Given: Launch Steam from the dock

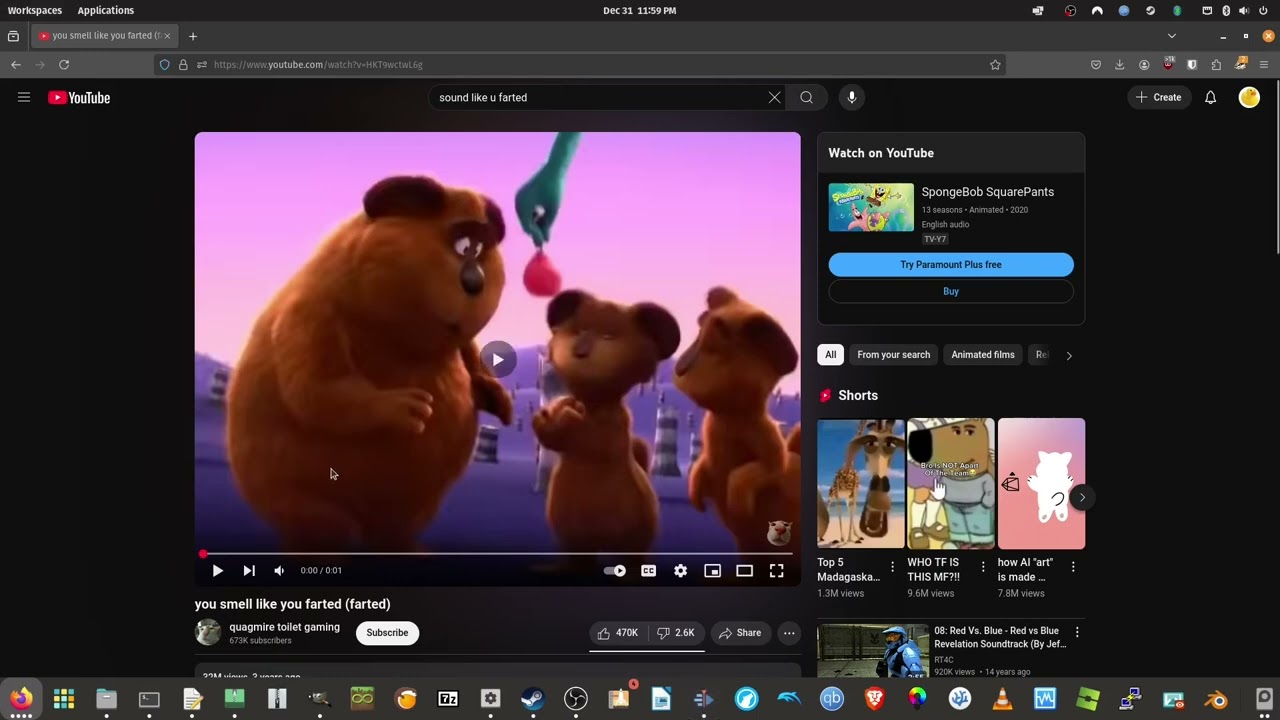Looking at the screenshot, I should click(x=533, y=699).
